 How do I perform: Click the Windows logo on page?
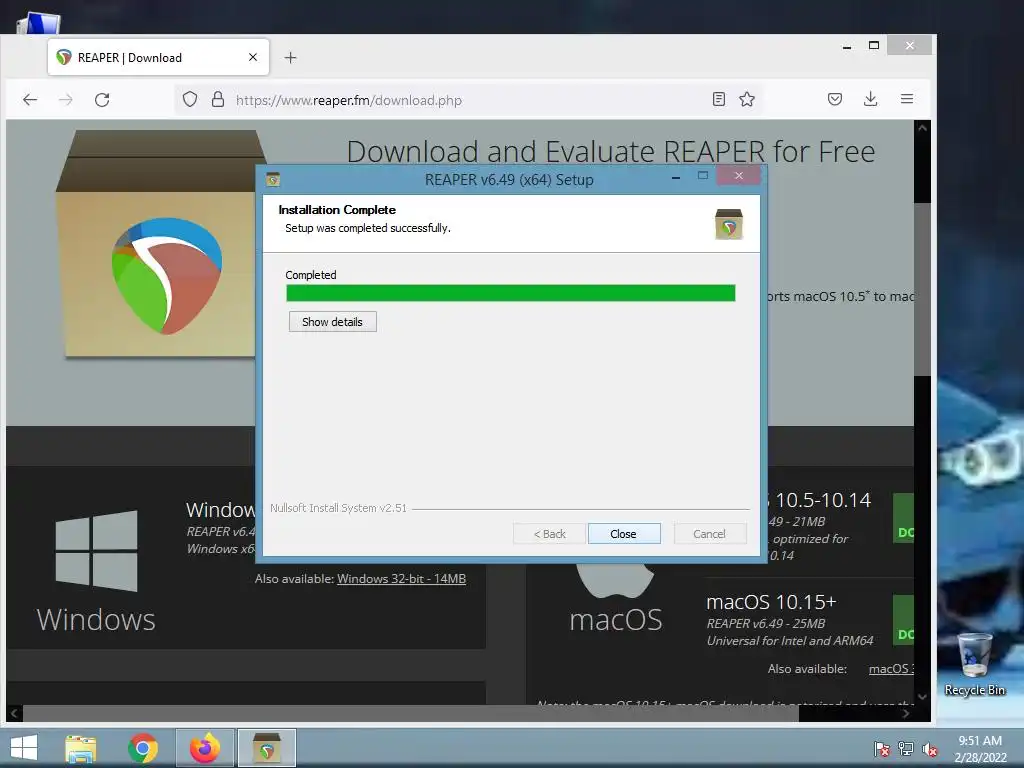pos(96,551)
